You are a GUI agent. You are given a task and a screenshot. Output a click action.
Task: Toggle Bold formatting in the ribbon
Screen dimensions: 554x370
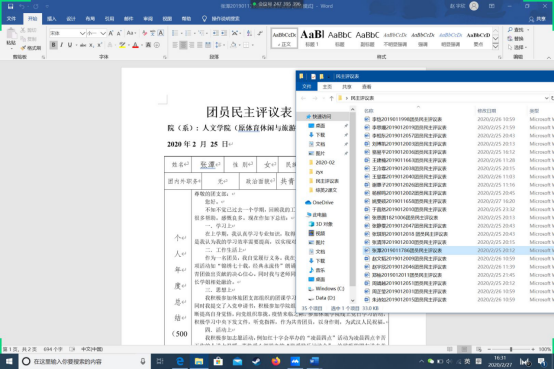[x=53, y=45]
